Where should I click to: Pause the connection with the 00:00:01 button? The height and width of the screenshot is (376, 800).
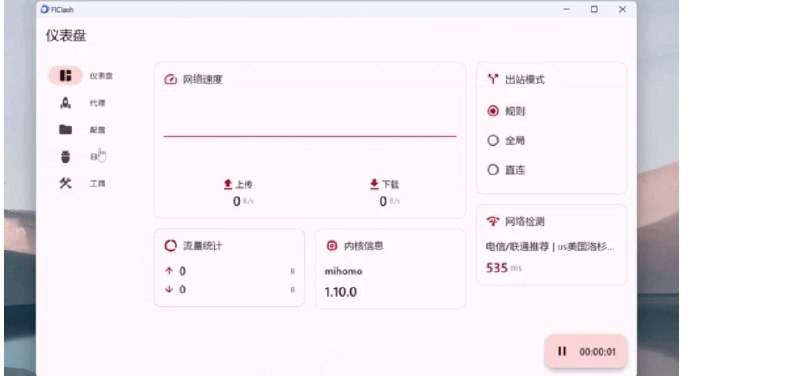click(586, 352)
